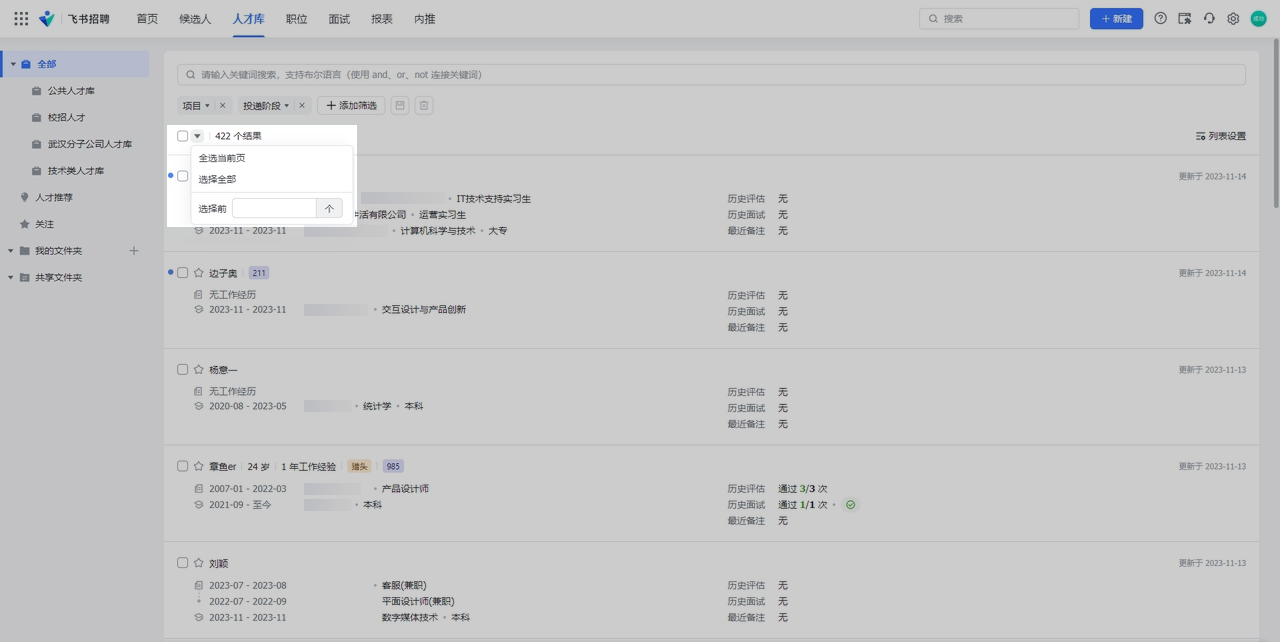Click the trash icon to clear filters
Viewport: 1280px width, 642px height.
pos(424,106)
